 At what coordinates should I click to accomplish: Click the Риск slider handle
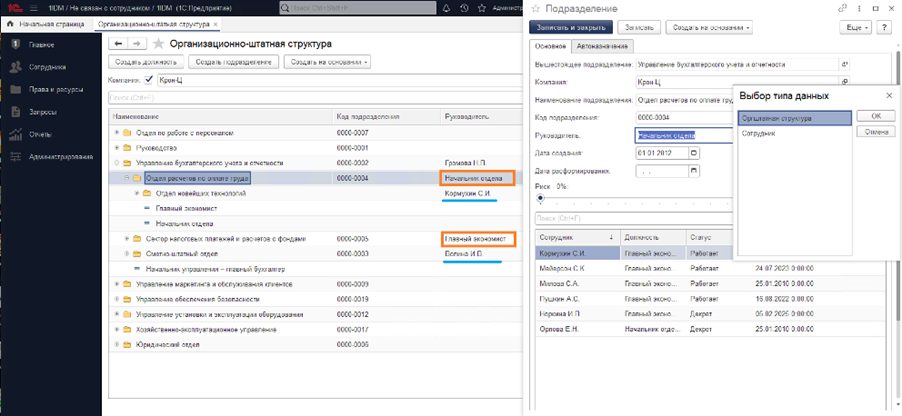pos(540,199)
